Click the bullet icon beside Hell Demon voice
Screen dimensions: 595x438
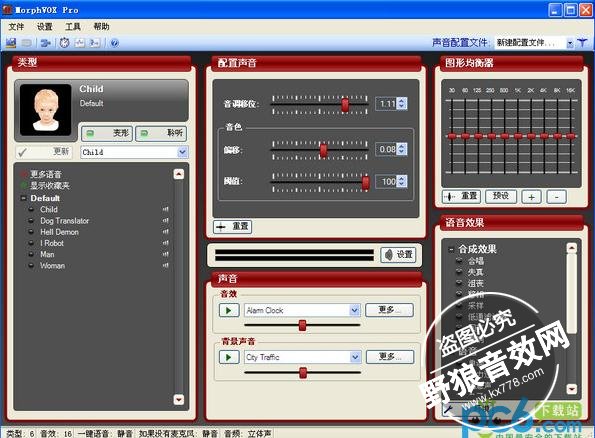31,232
